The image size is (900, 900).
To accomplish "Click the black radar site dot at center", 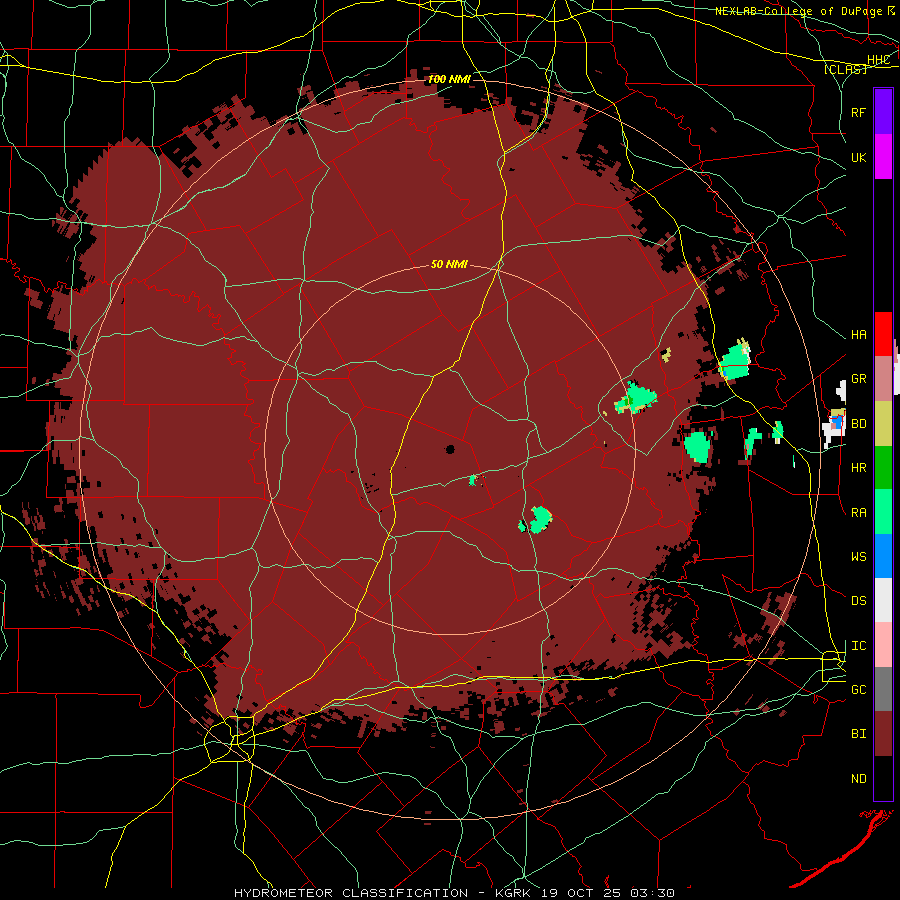I will 451,449.
